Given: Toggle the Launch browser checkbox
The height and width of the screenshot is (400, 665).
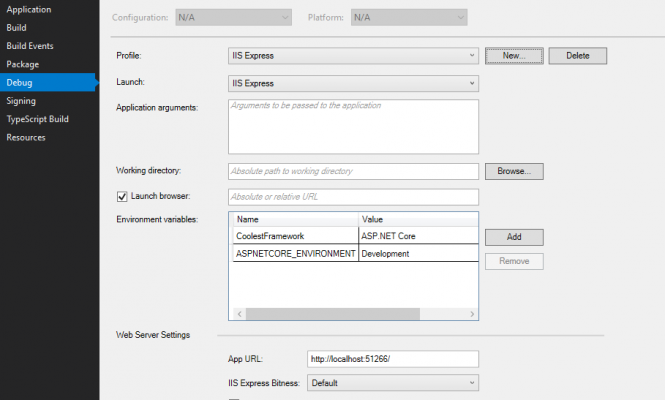Looking at the screenshot, I should click(x=122, y=196).
